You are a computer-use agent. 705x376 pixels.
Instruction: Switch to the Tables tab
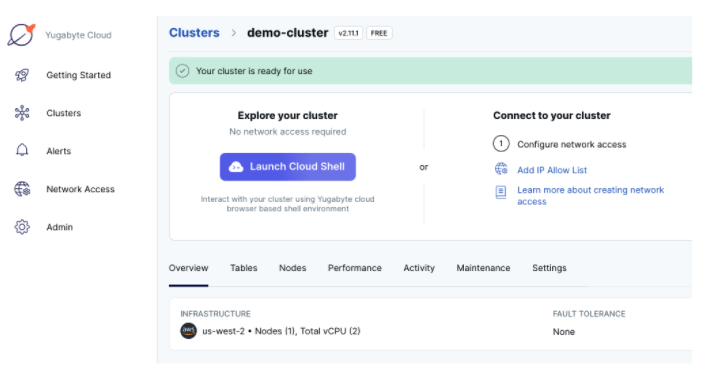point(244,268)
